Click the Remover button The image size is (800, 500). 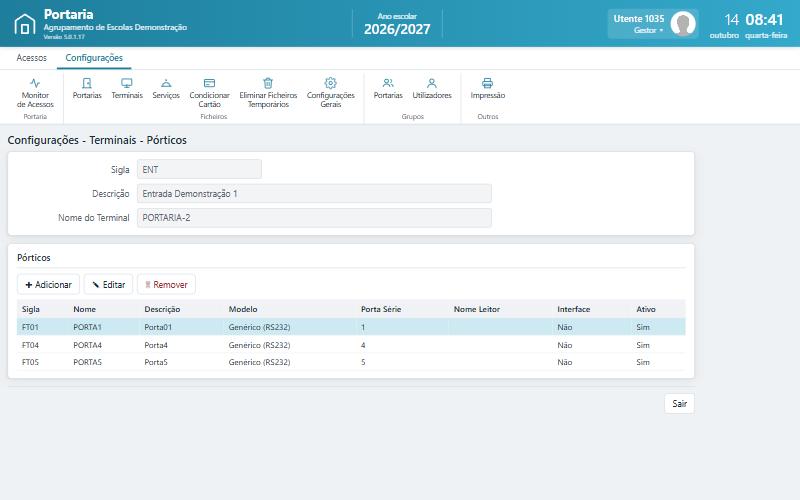click(x=166, y=284)
